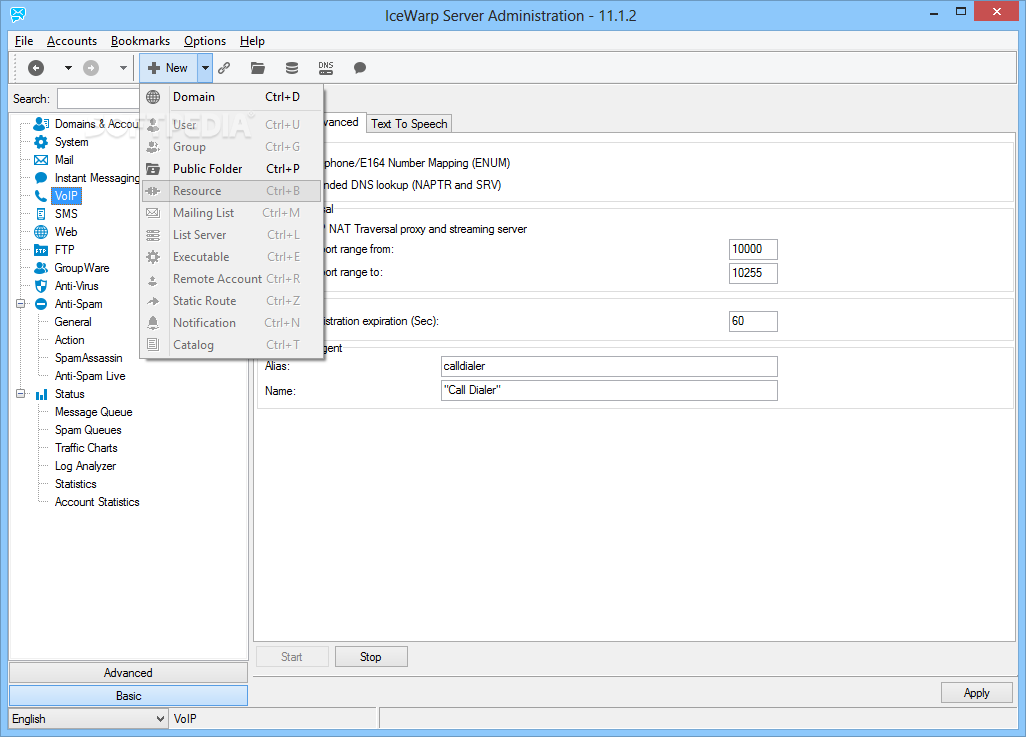Open Traffic Charts tree item

[x=86, y=448]
